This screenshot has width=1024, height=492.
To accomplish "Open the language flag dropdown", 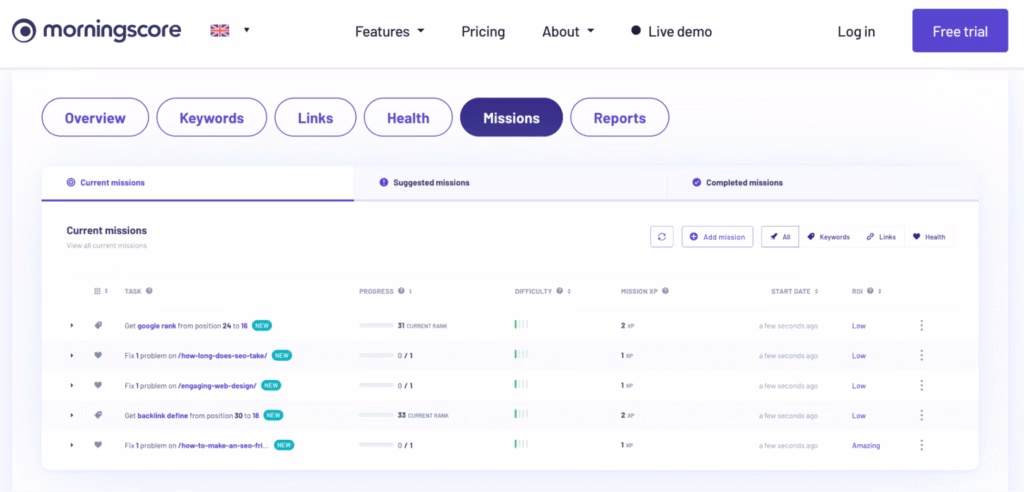I will click(x=230, y=31).
